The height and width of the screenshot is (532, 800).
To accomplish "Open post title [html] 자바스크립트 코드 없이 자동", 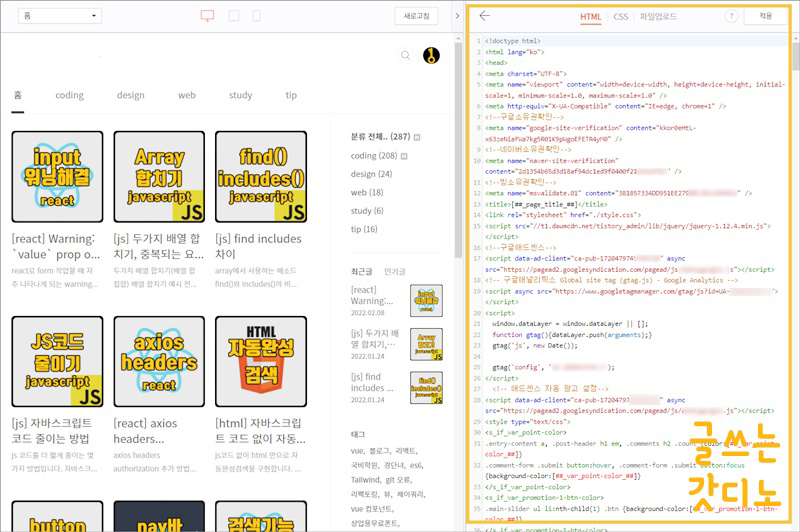I will pos(260,431).
